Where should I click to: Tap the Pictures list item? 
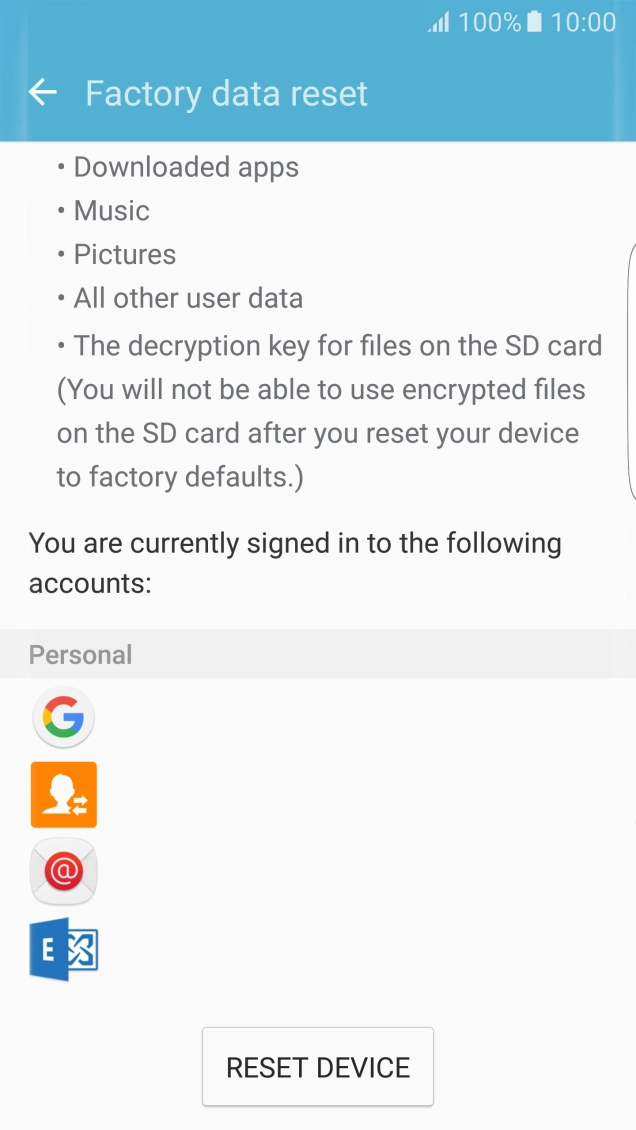click(x=124, y=255)
